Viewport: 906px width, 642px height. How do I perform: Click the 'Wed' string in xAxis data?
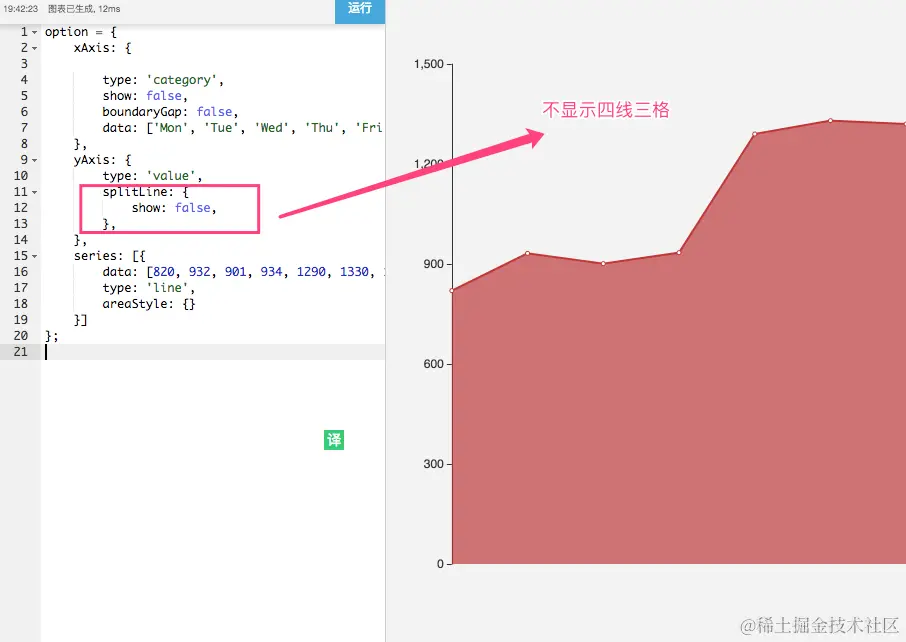(272, 128)
